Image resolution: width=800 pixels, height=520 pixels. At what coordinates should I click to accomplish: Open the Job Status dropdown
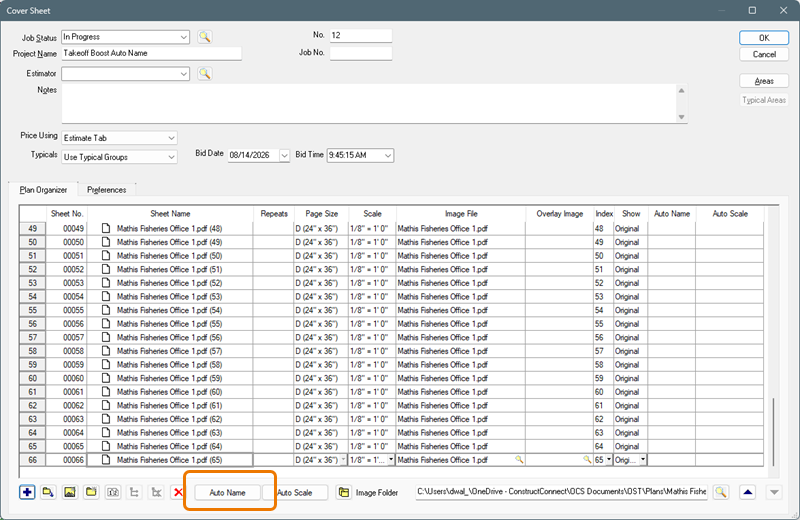(183, 37)
